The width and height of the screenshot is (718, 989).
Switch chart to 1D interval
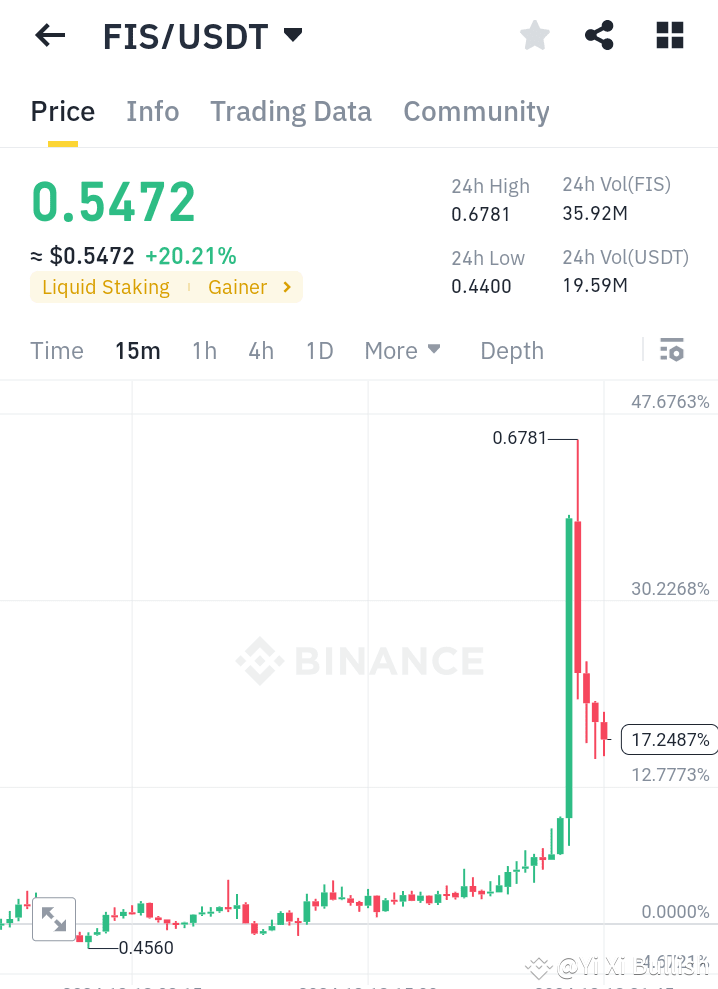319,351
